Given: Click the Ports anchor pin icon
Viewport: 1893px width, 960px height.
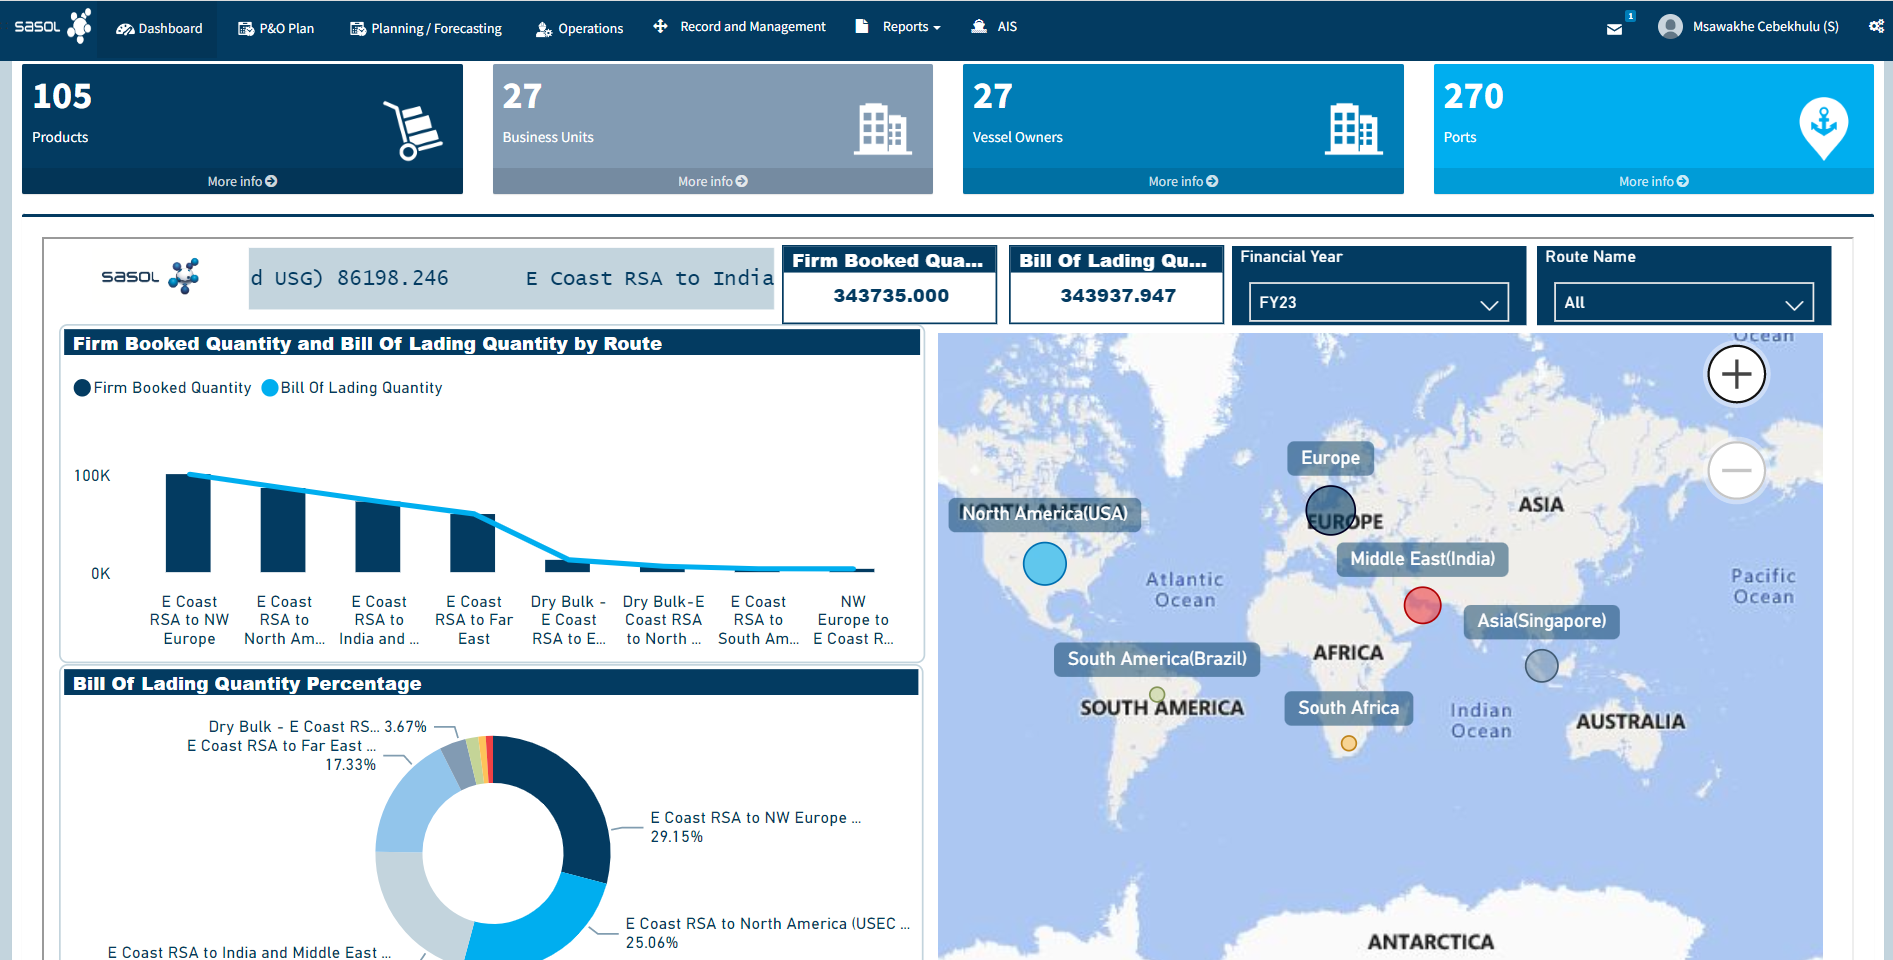Looking at the screenshot, I should [x=1824, y=129].
